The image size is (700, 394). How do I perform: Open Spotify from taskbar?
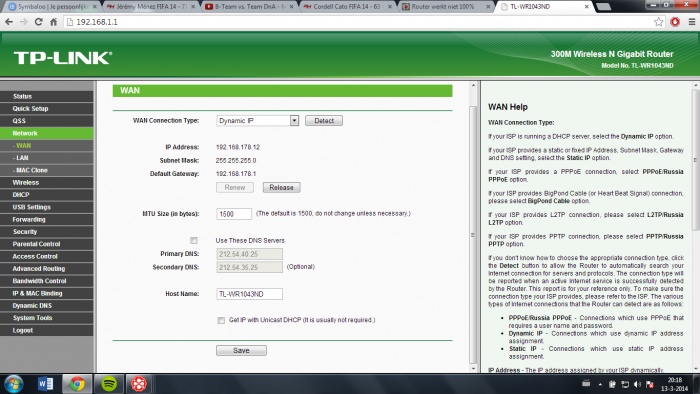coord(109,384)
